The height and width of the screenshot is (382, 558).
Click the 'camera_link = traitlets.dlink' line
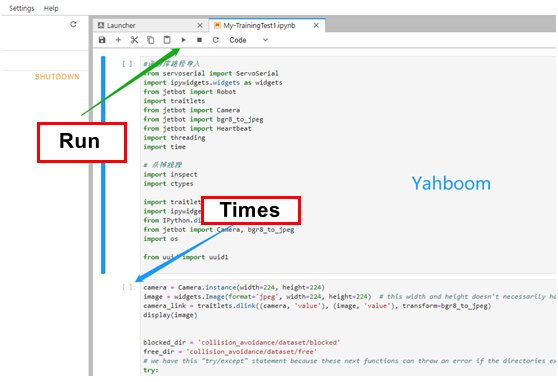317,306
